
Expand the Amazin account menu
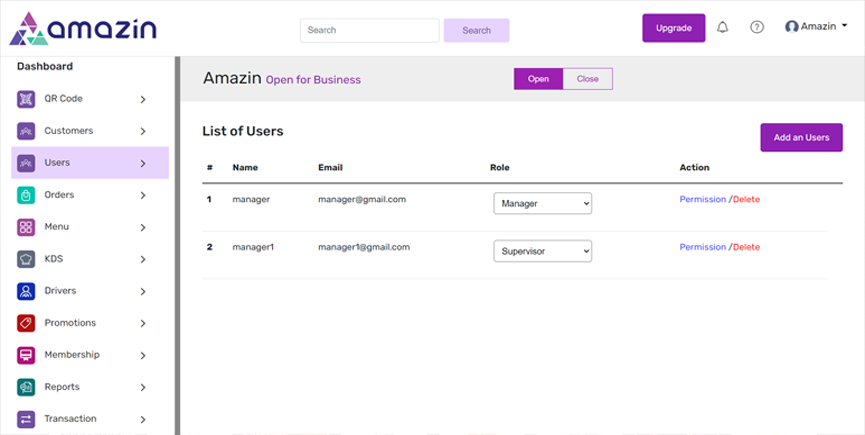point(816,27)
